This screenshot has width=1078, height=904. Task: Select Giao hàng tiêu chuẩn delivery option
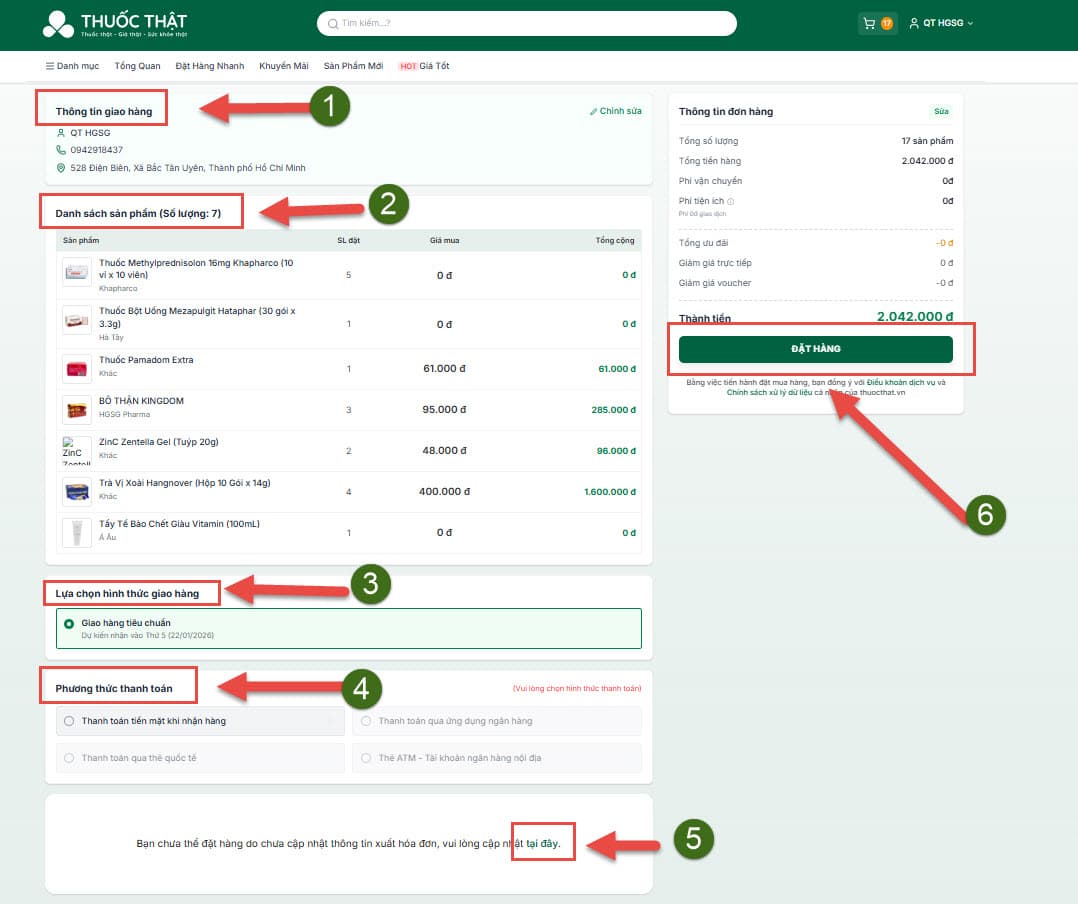[69, 624]
